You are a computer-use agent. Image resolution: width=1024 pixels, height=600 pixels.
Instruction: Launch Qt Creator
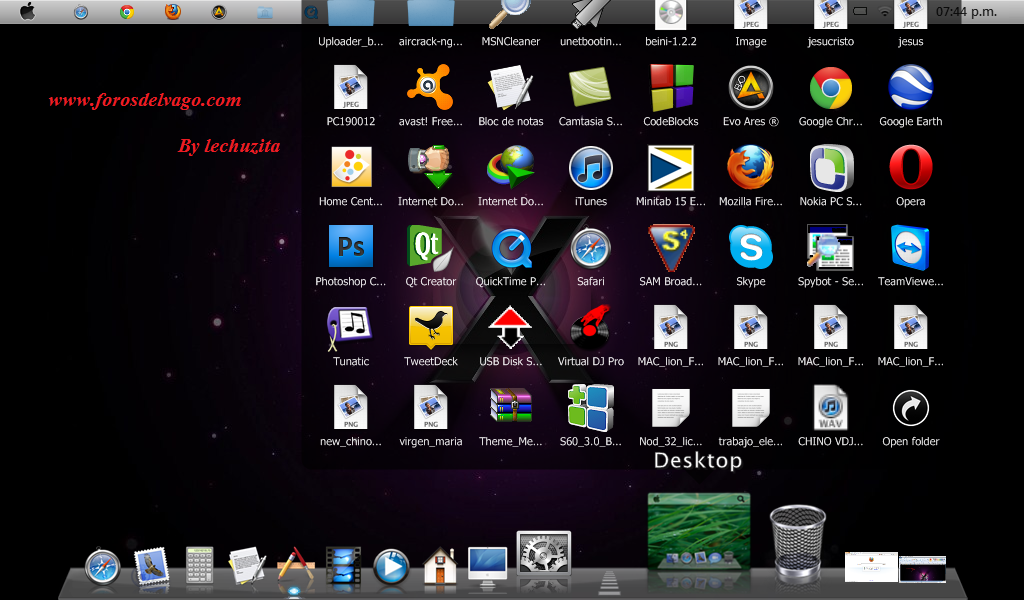[x=429, y=247]
